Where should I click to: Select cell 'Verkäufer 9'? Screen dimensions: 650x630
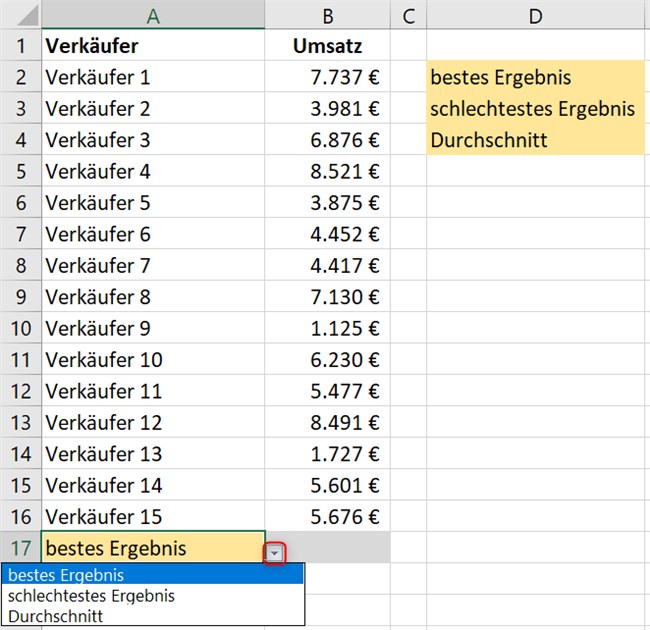pos(153,328)
